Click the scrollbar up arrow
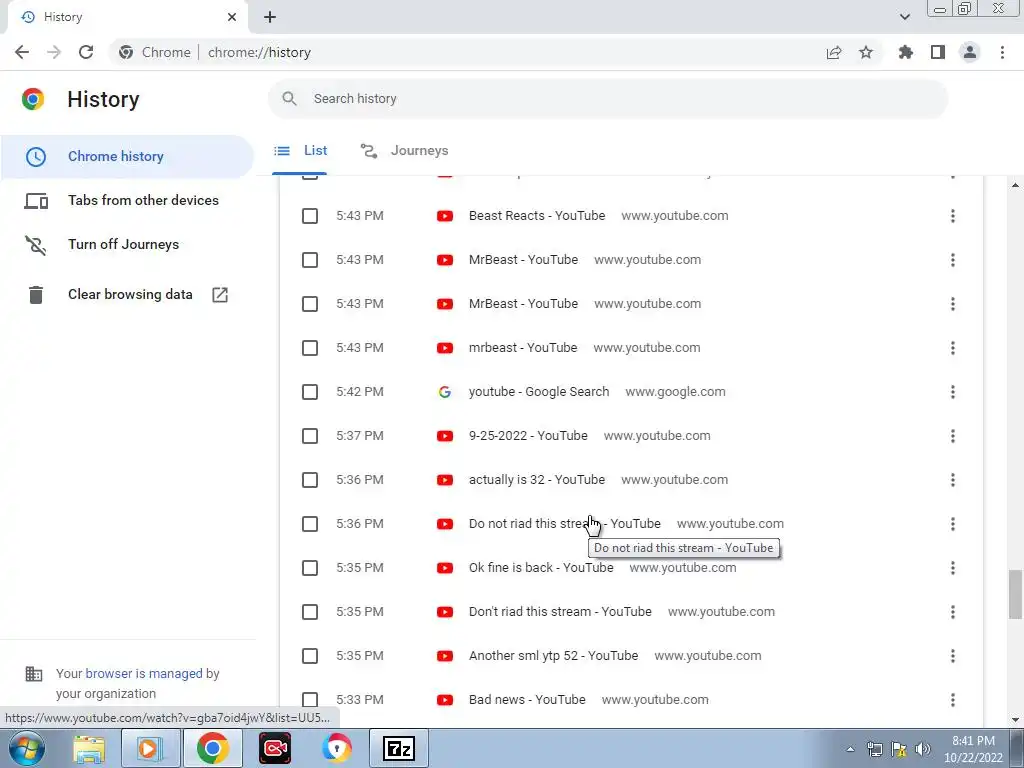The width and height of the screenshot is (1024, 768). 1015,185
